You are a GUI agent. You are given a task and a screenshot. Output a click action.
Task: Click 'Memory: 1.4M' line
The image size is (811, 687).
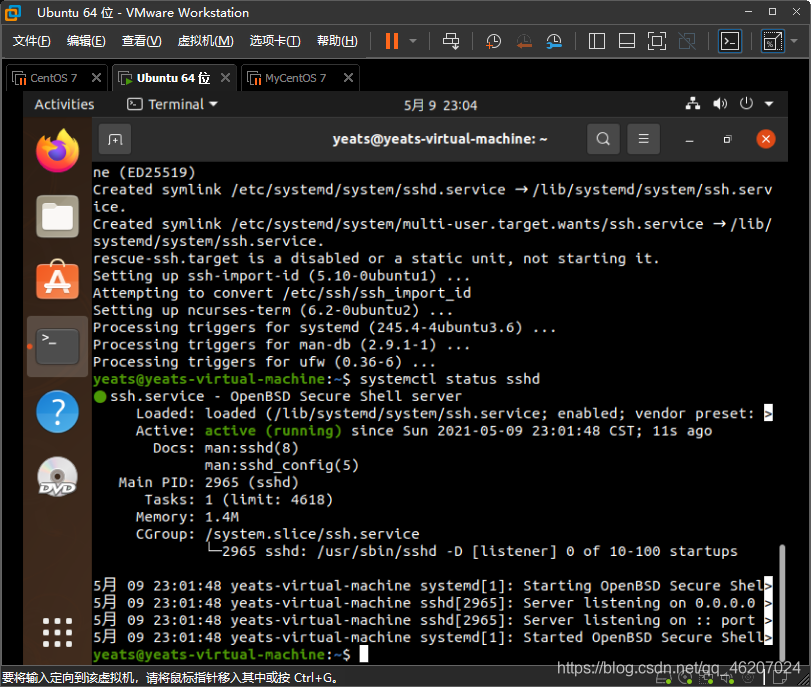click(187, 517)
